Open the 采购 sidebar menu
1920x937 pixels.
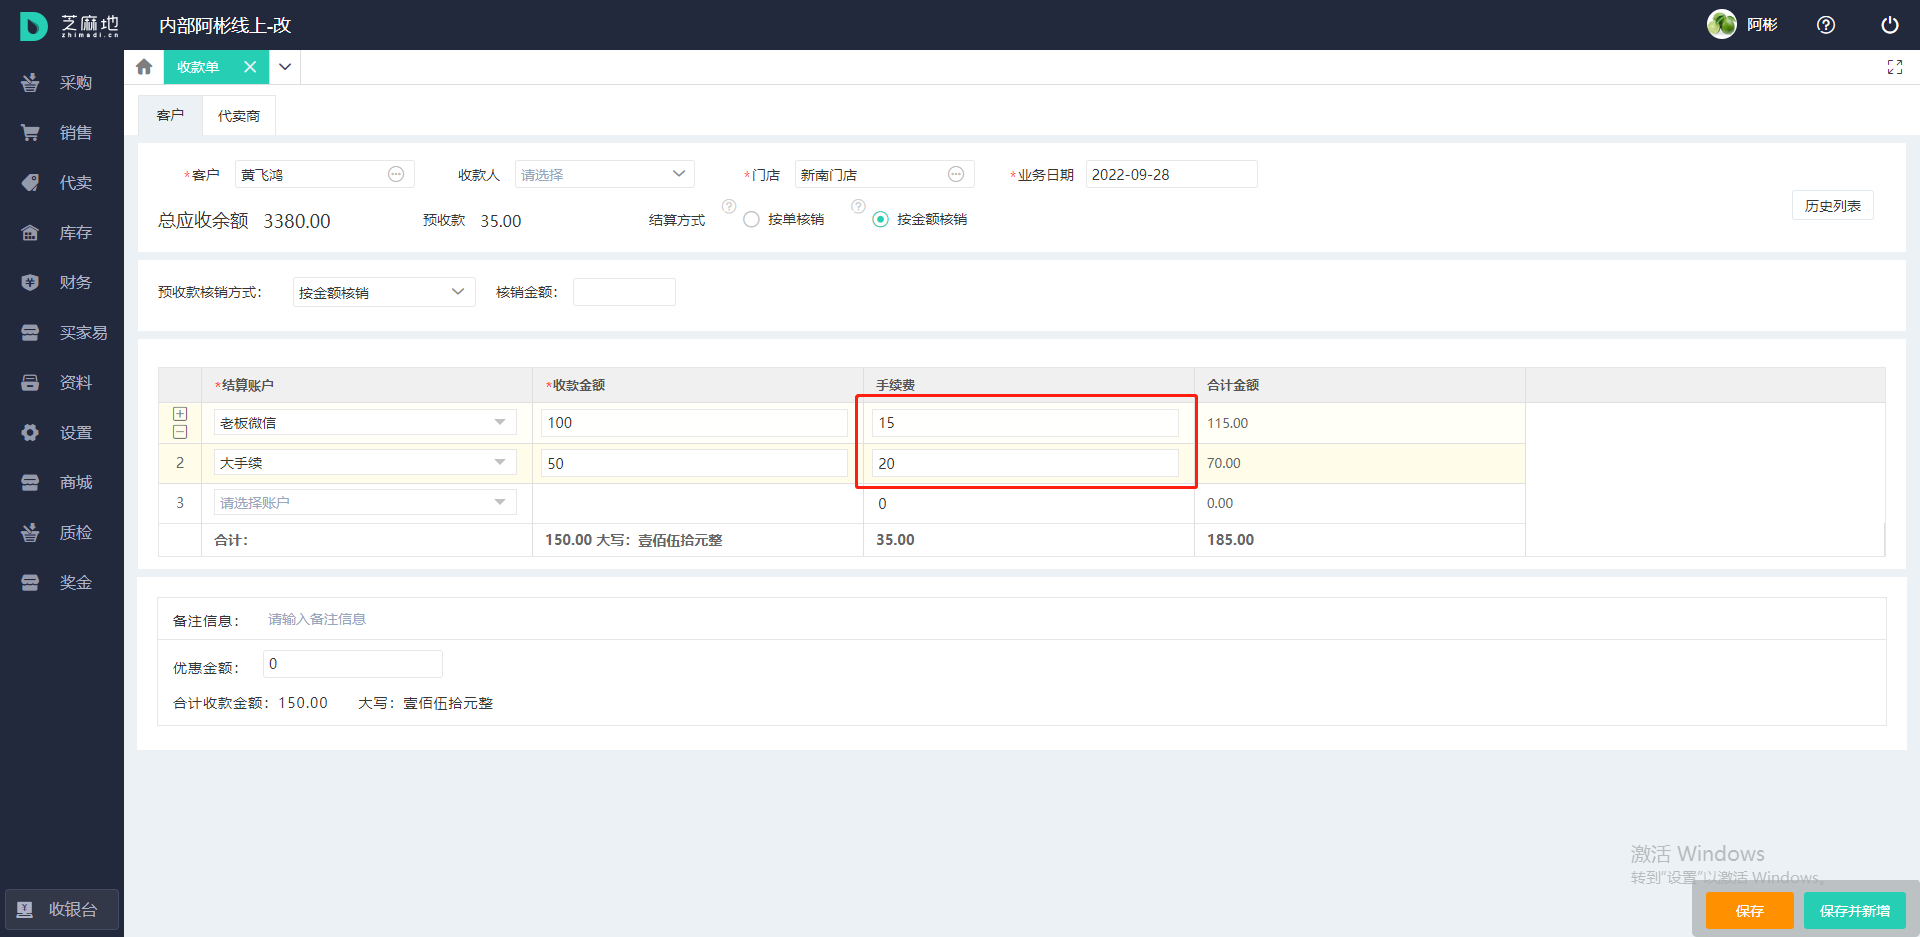tap(62, 82)
